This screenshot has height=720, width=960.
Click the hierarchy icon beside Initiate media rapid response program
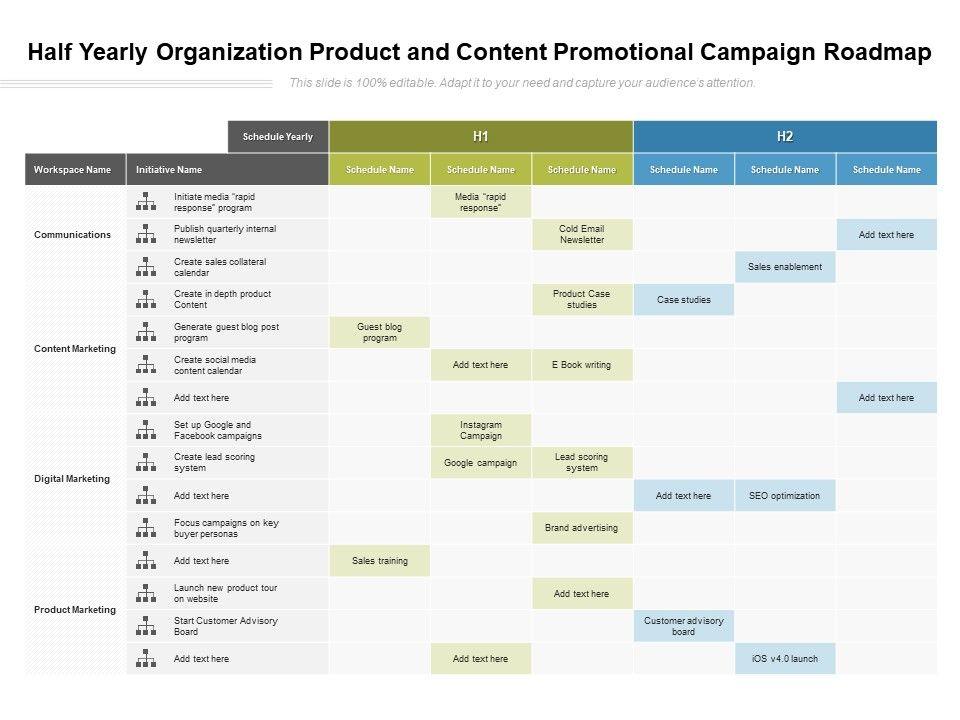147,202
